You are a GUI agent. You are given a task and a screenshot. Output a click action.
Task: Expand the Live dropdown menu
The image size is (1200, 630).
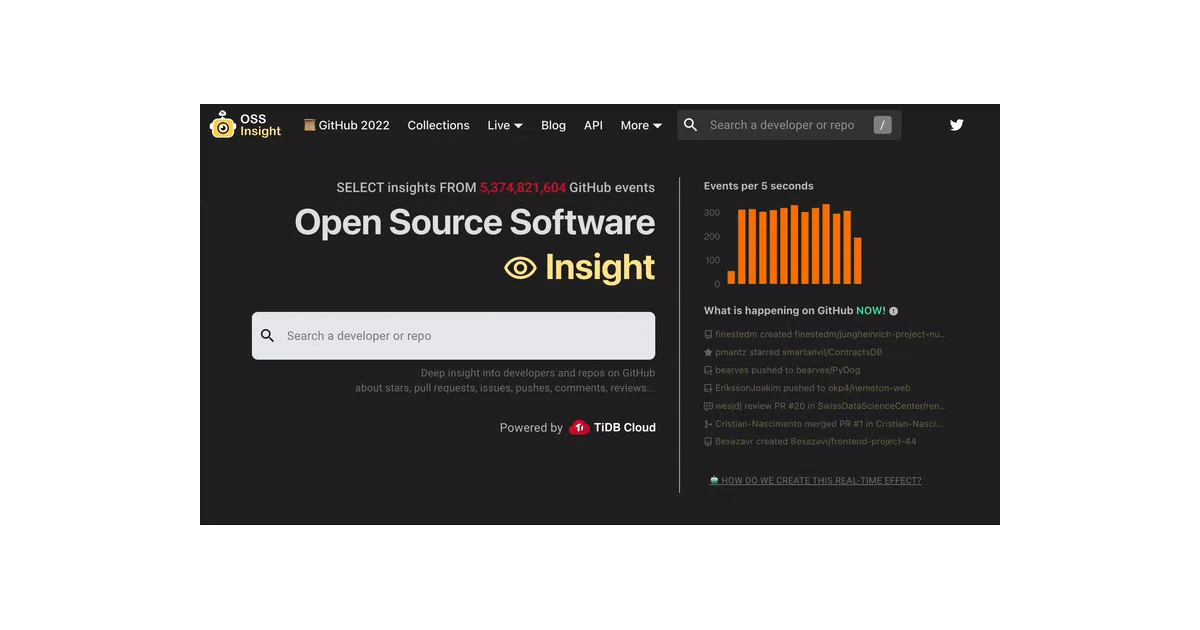point(505,125)
